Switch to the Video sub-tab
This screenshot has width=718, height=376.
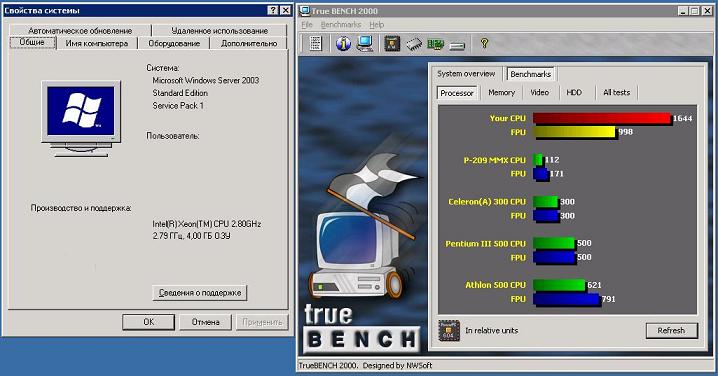[539, 93]
